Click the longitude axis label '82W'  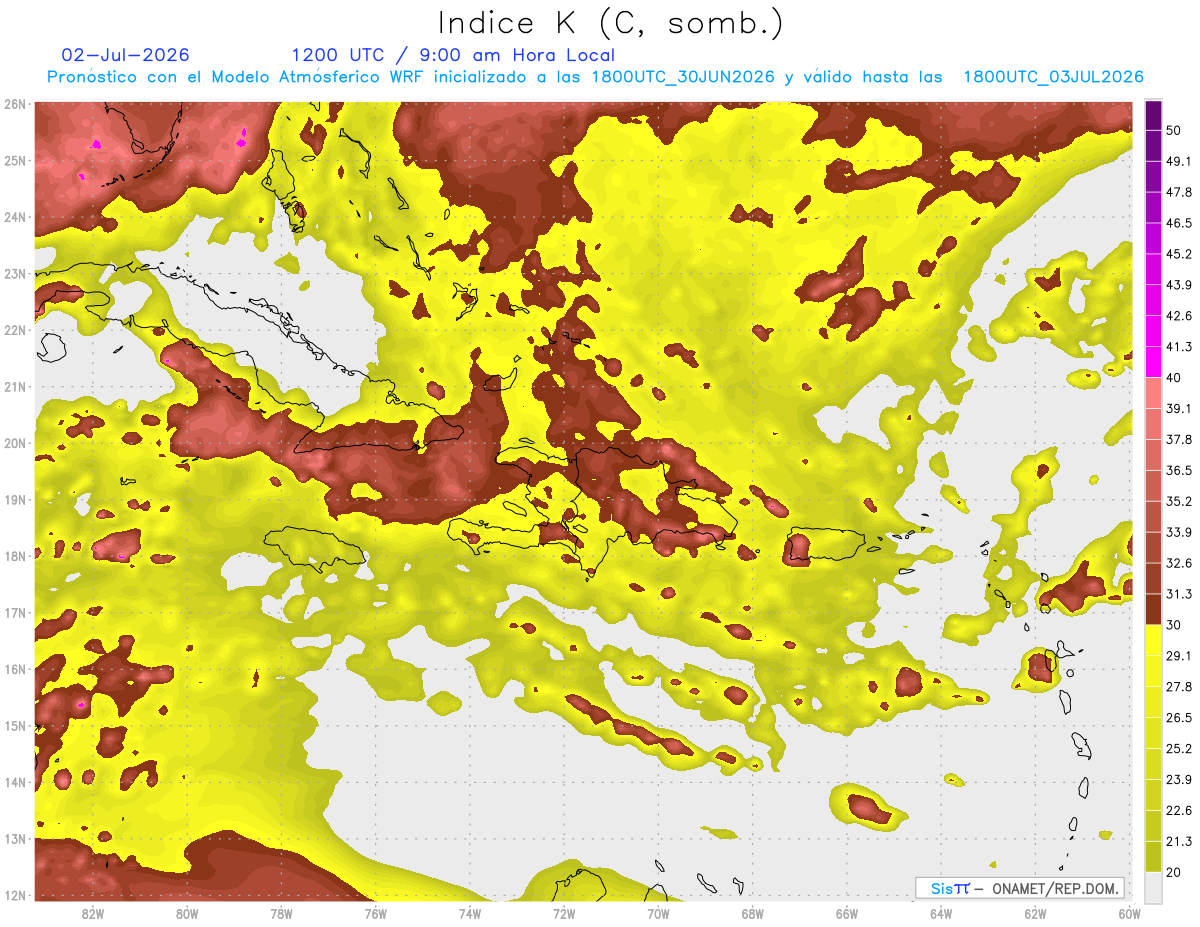coord(93,914)
